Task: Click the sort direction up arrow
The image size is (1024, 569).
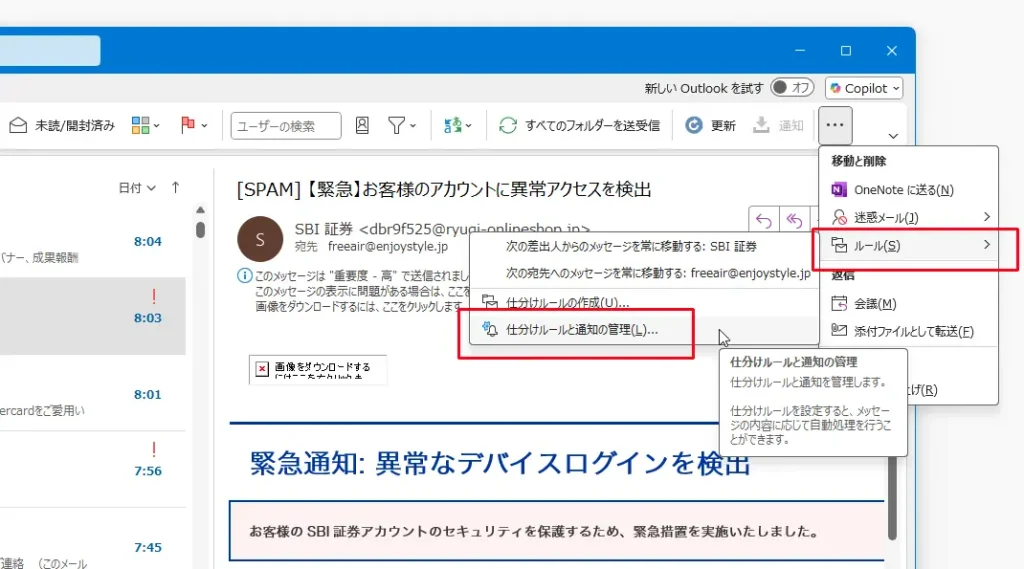Action: pos(175,187)
